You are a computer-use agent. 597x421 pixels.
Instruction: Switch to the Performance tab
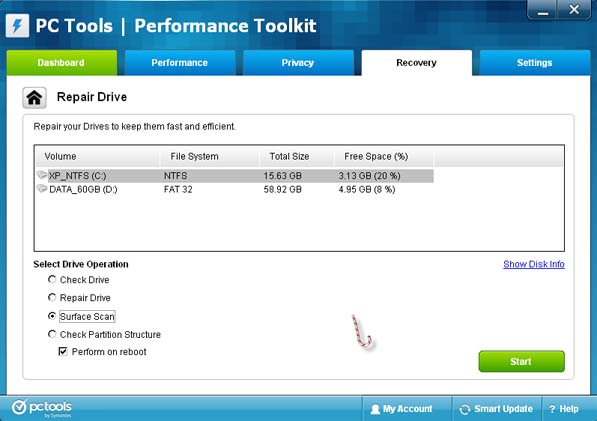[x=180, y=63]
